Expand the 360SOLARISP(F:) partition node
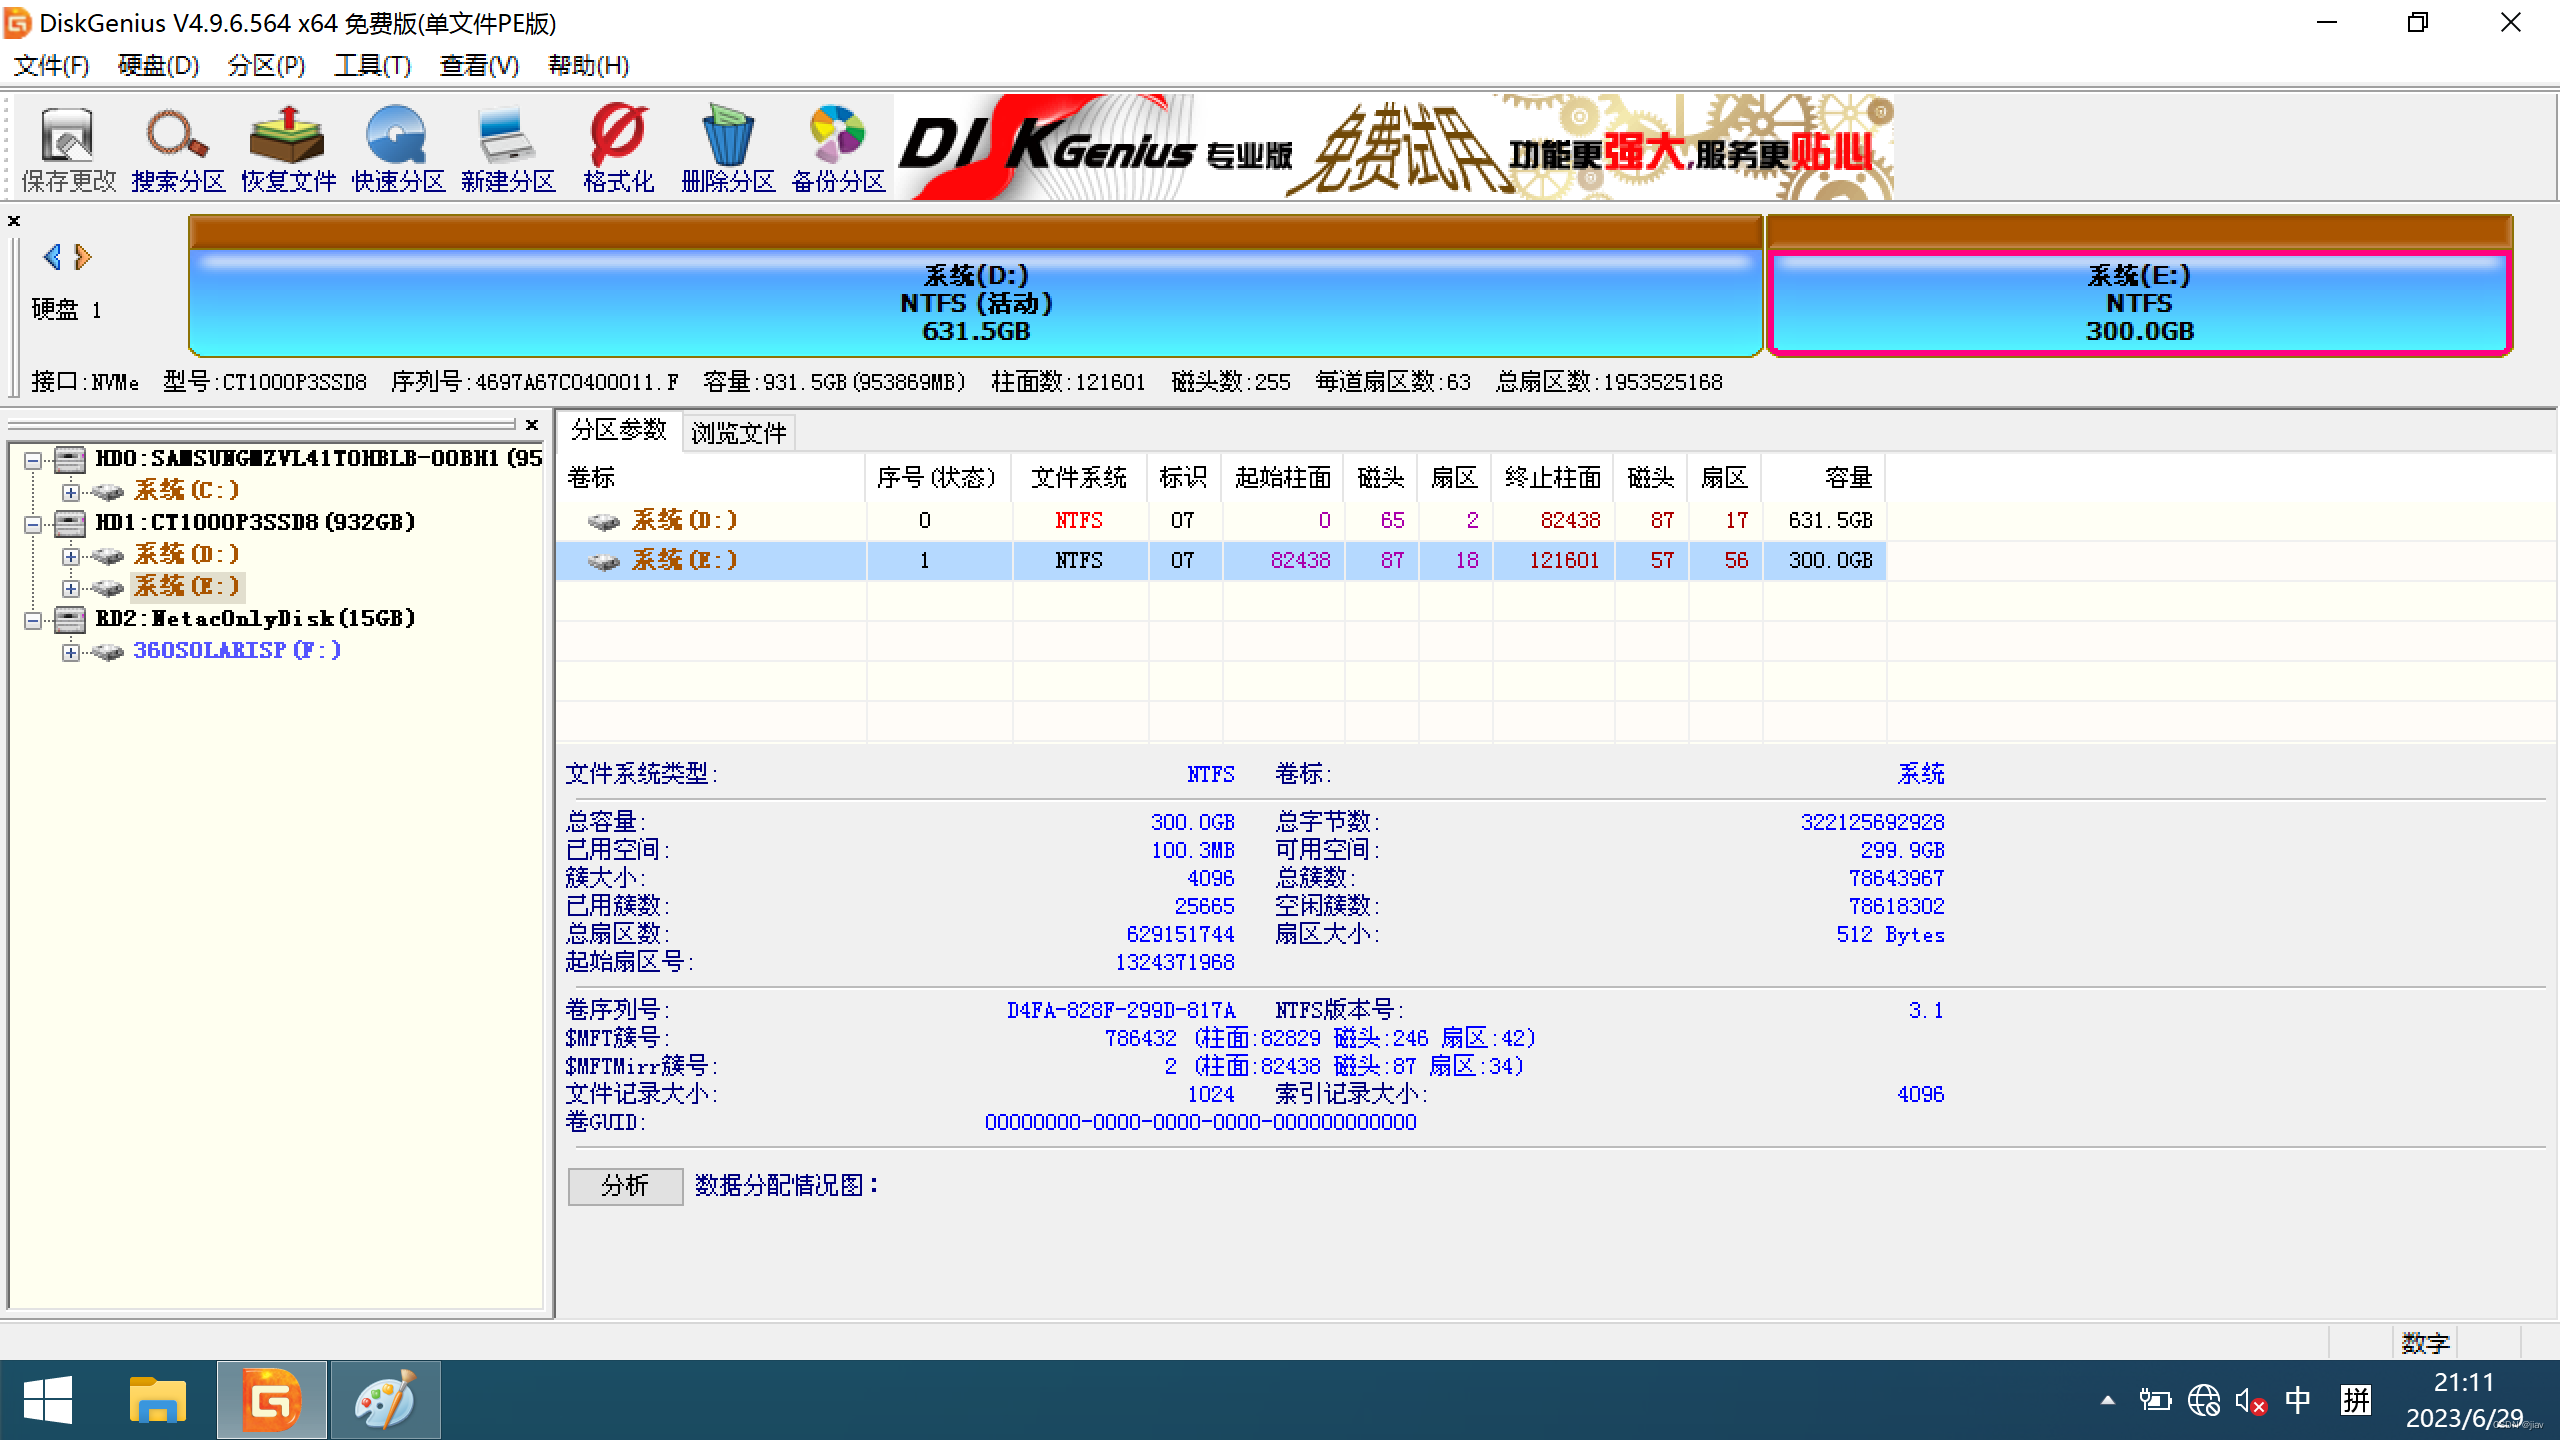Viewport: 2560px width, 1440px height. pyautogui.click(x=71, y=651)
